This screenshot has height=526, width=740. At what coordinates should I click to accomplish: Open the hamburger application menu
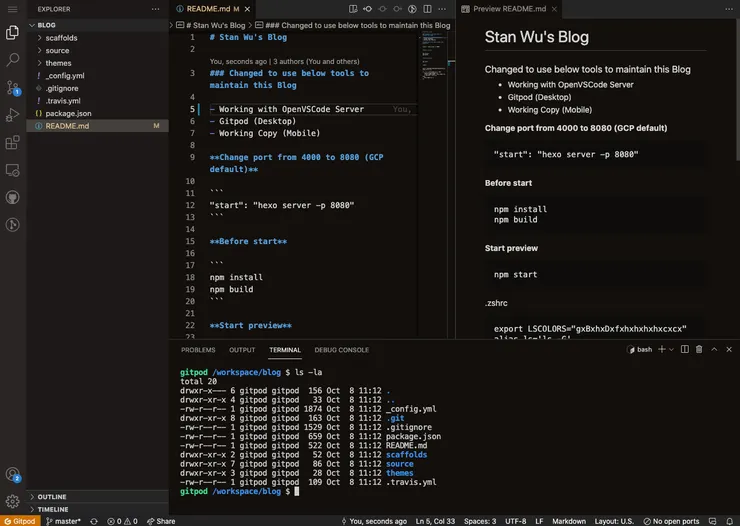[x=13, y=8]
